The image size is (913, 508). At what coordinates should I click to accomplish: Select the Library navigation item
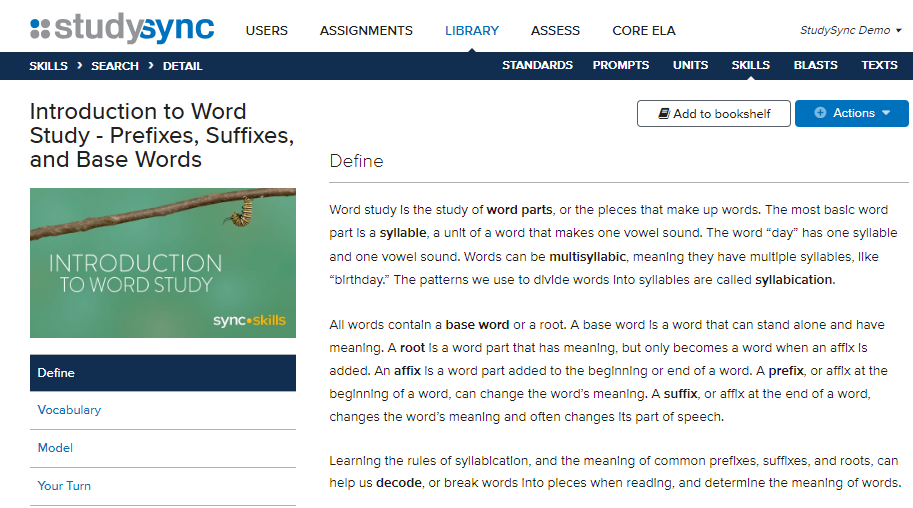click(x=472, y=30)
